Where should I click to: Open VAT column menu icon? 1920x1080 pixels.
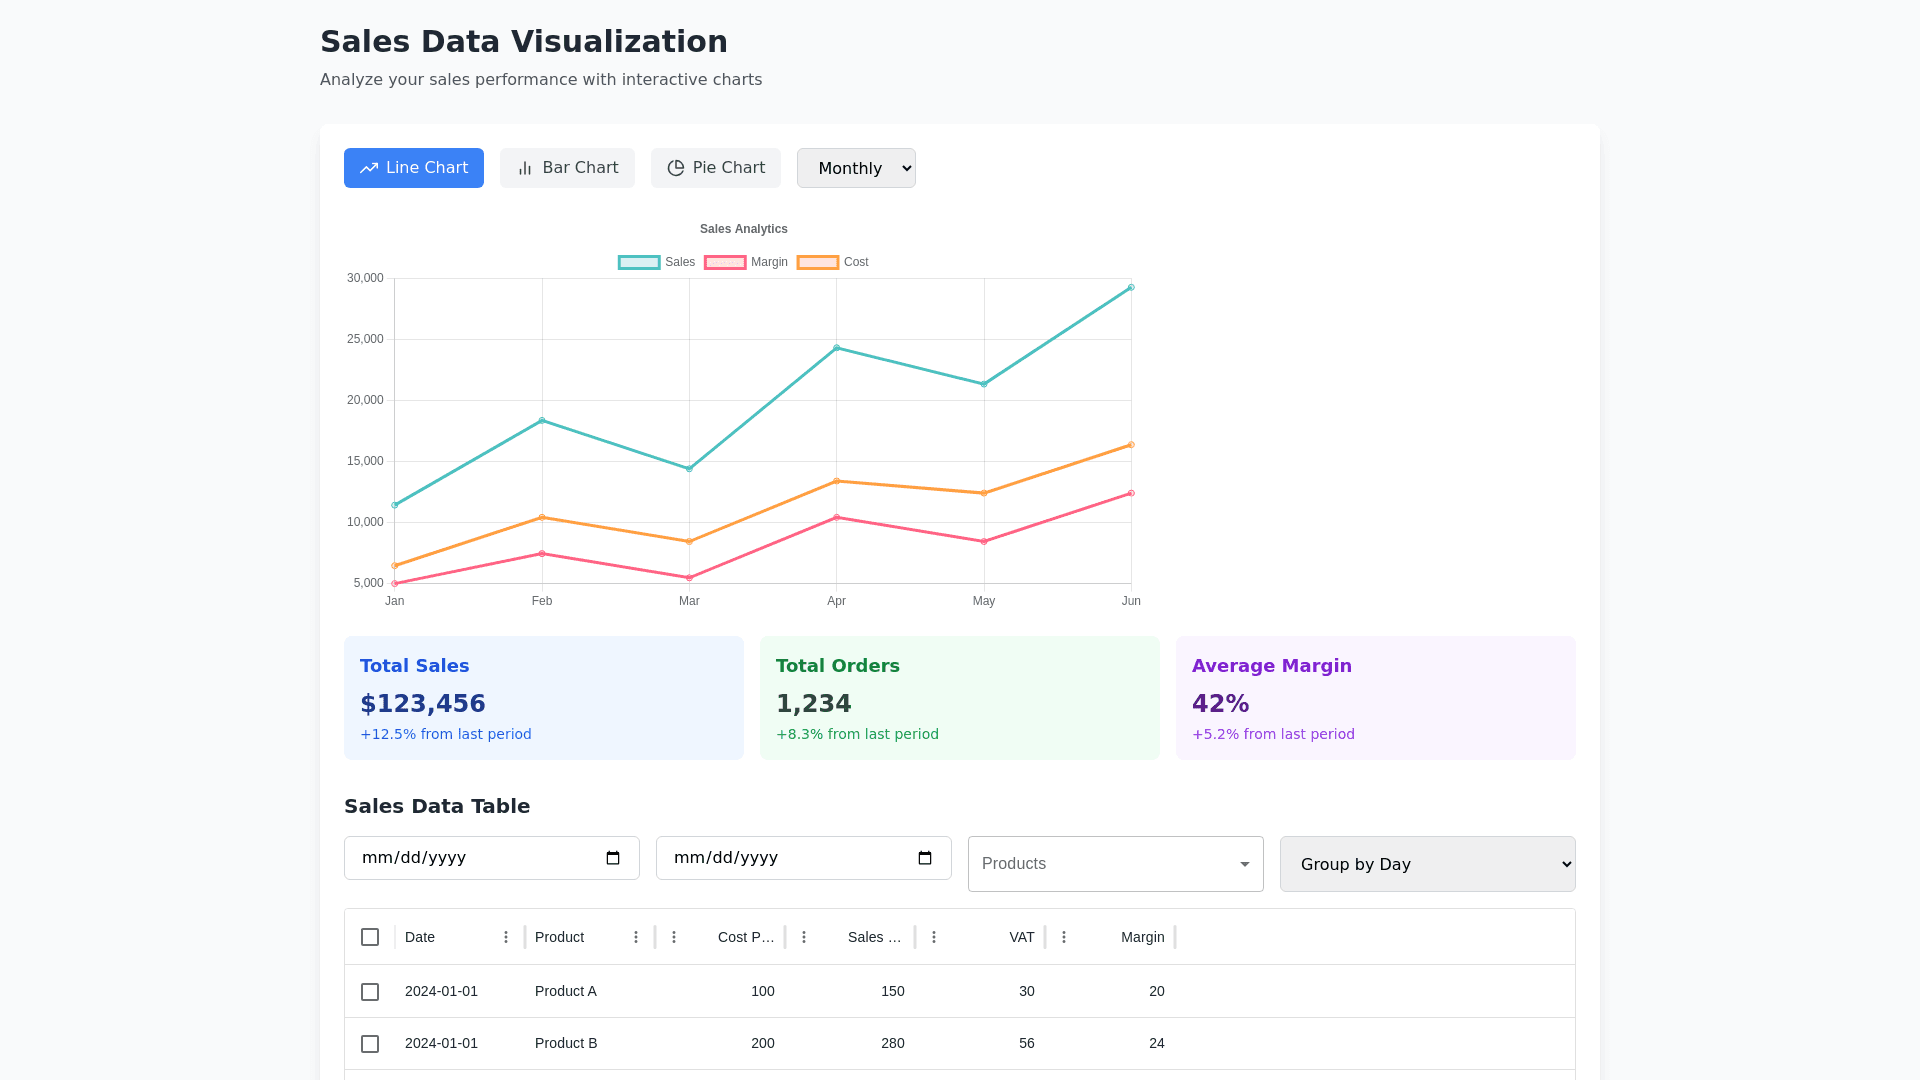pyautogui.click(x=934, y=937)
